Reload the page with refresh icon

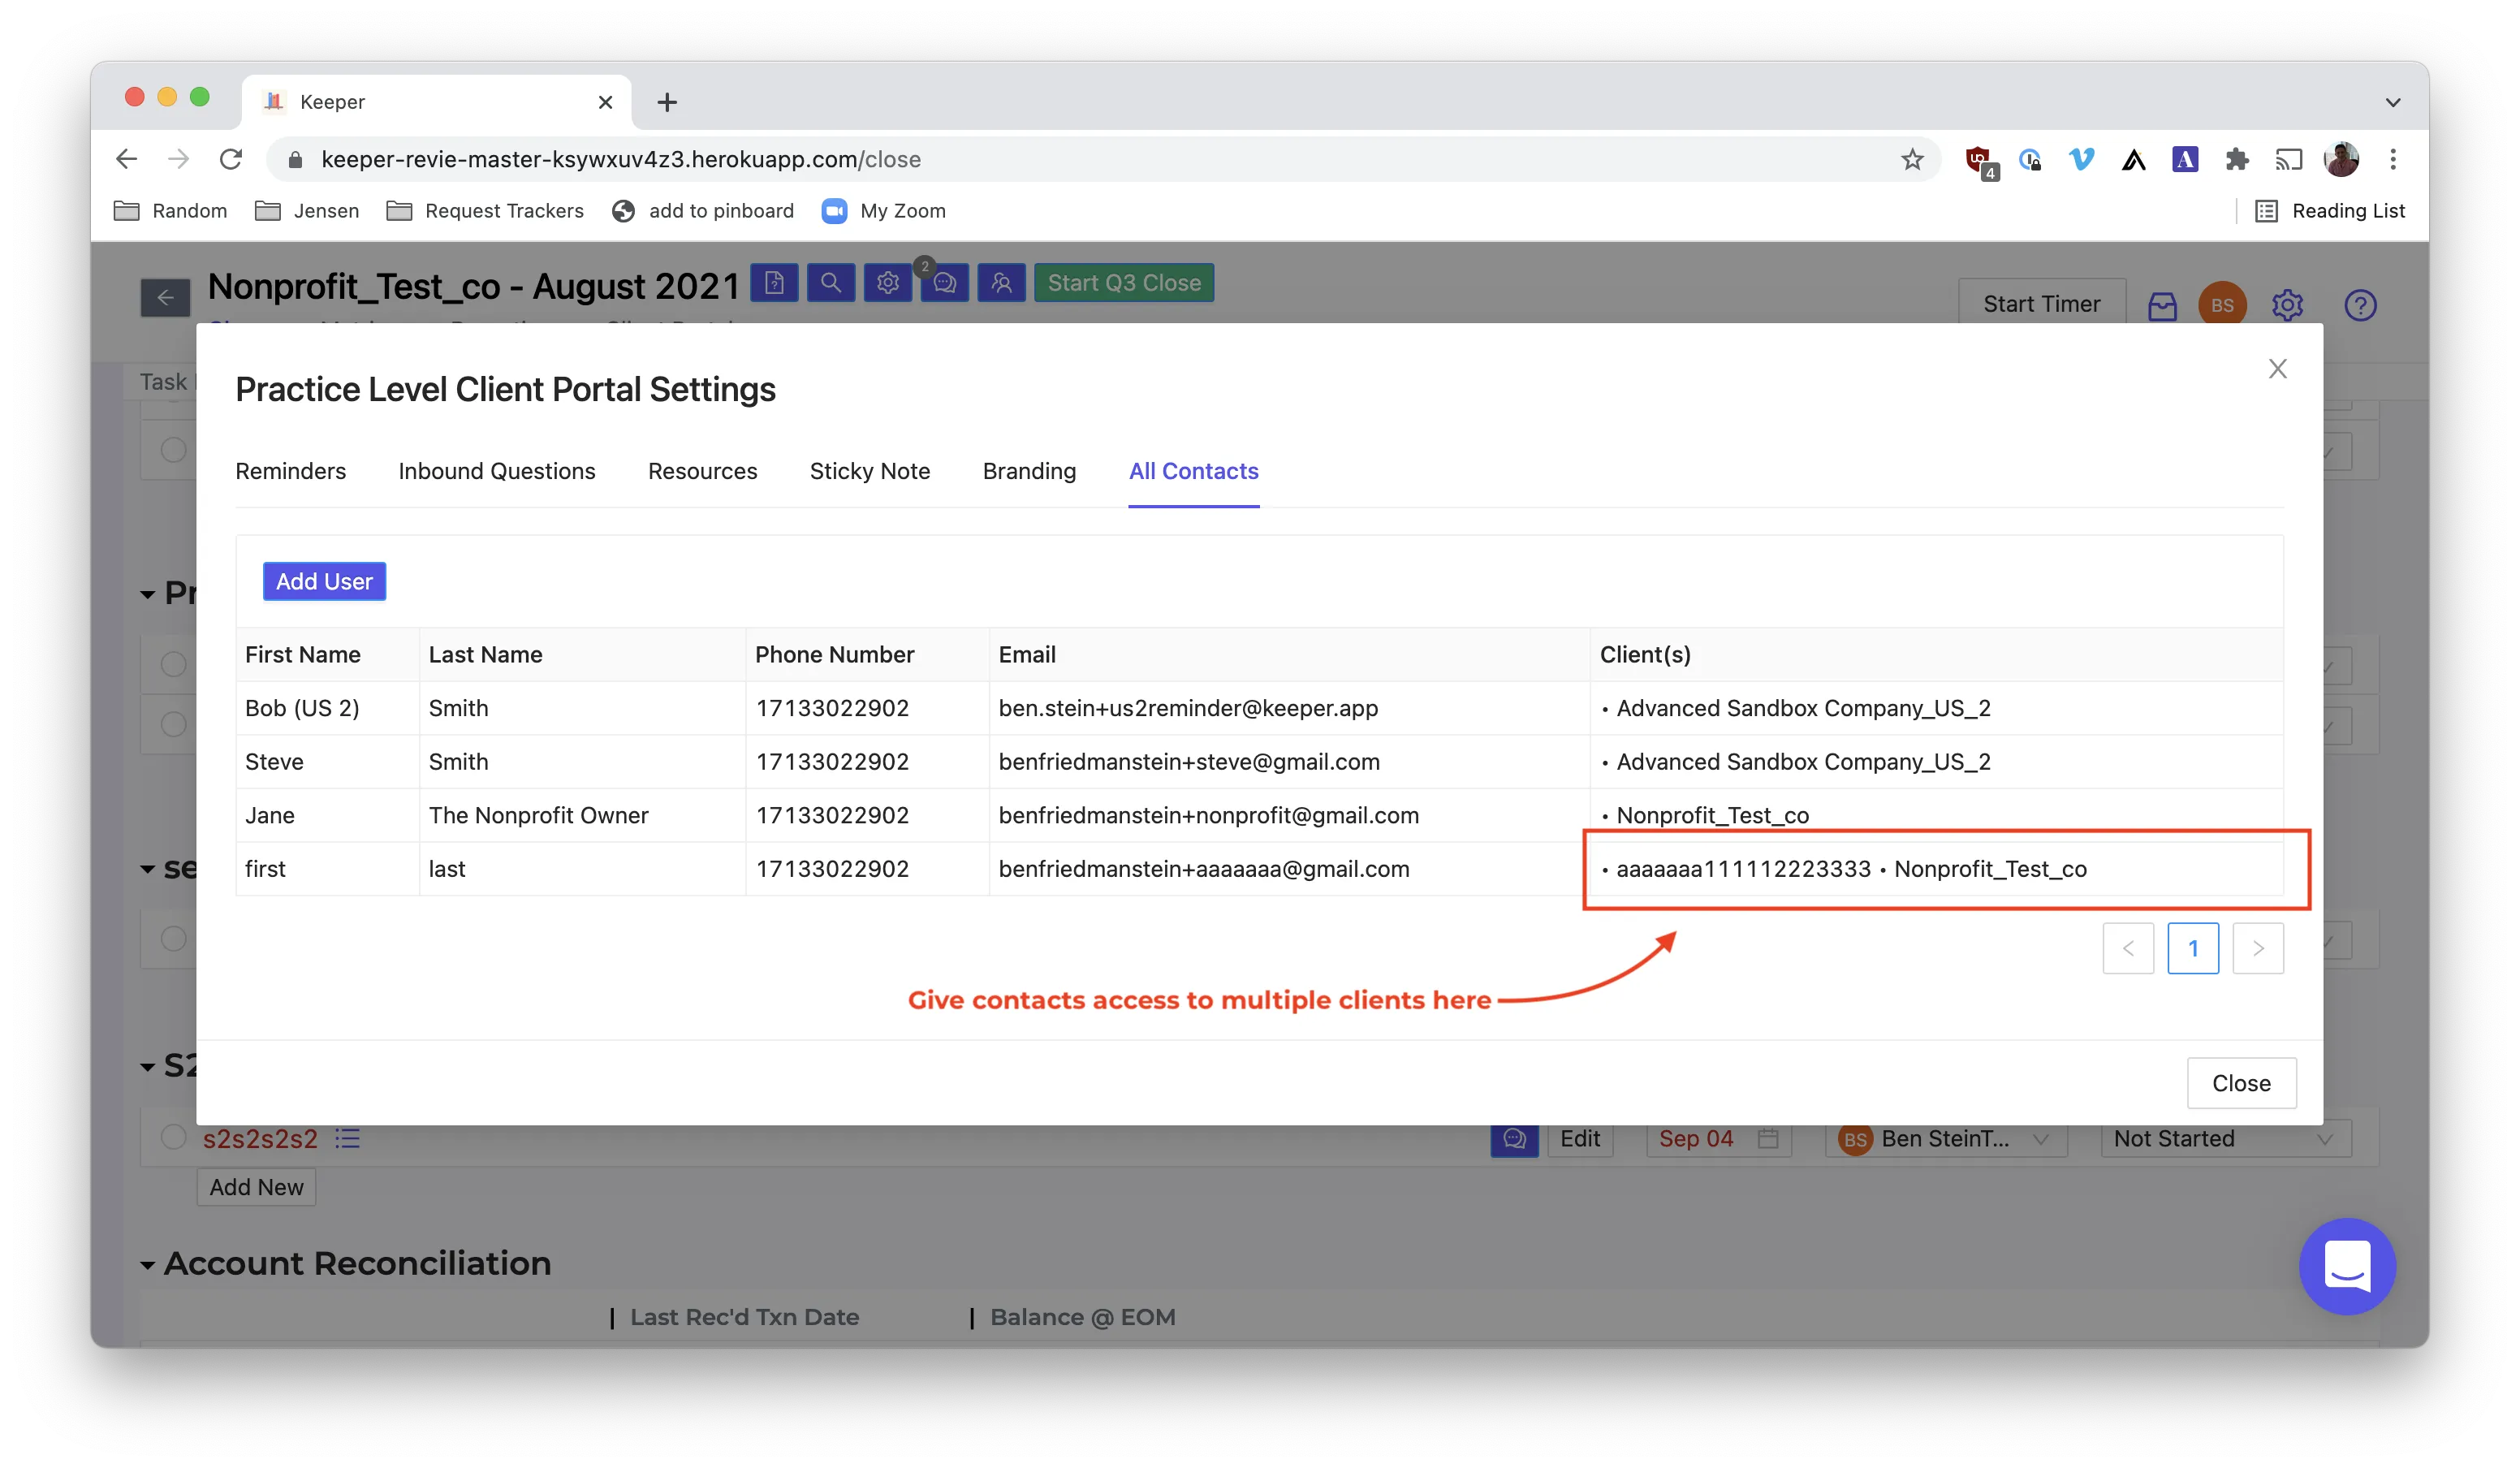[x=231, y=159]
